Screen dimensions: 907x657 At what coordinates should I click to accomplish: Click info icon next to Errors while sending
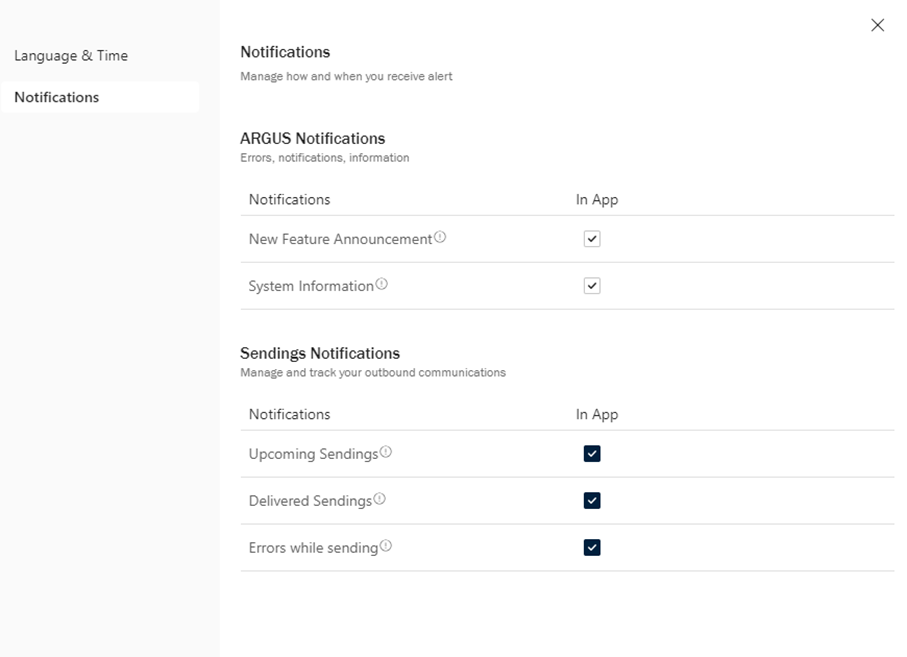tap(386, 546)
